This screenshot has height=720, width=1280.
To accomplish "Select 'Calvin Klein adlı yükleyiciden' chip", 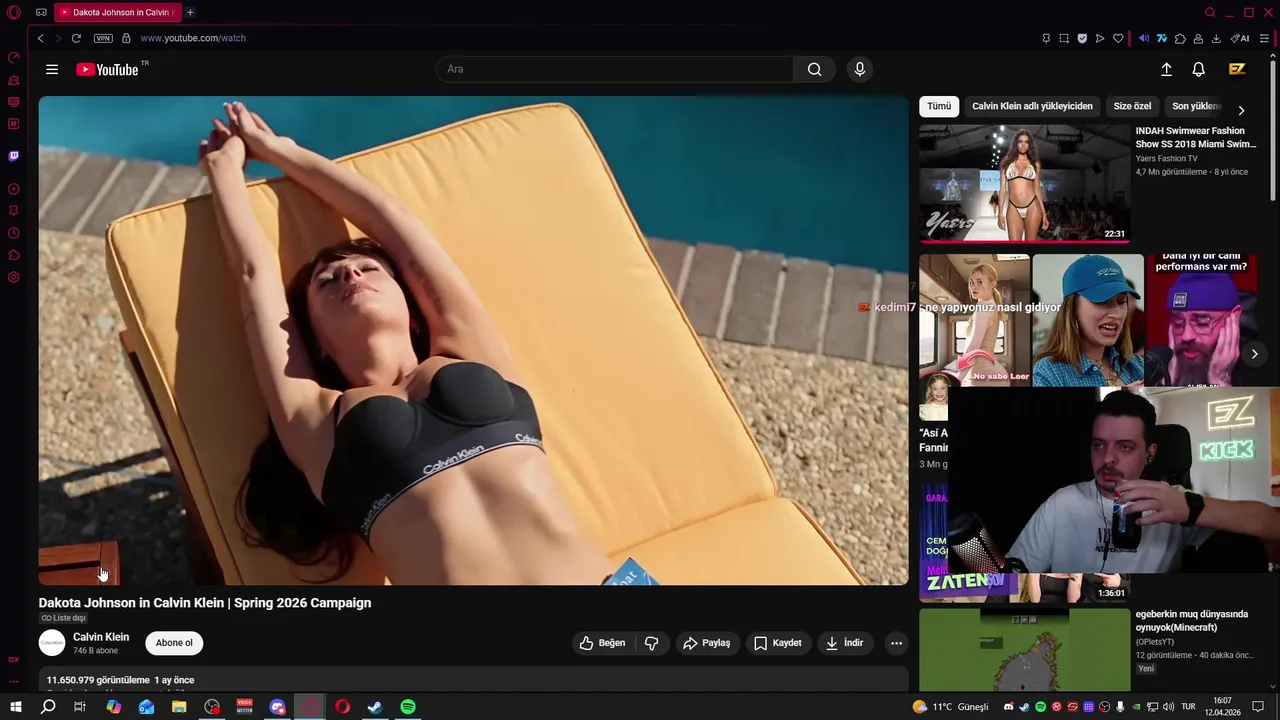I will [x=1032, y=106].
